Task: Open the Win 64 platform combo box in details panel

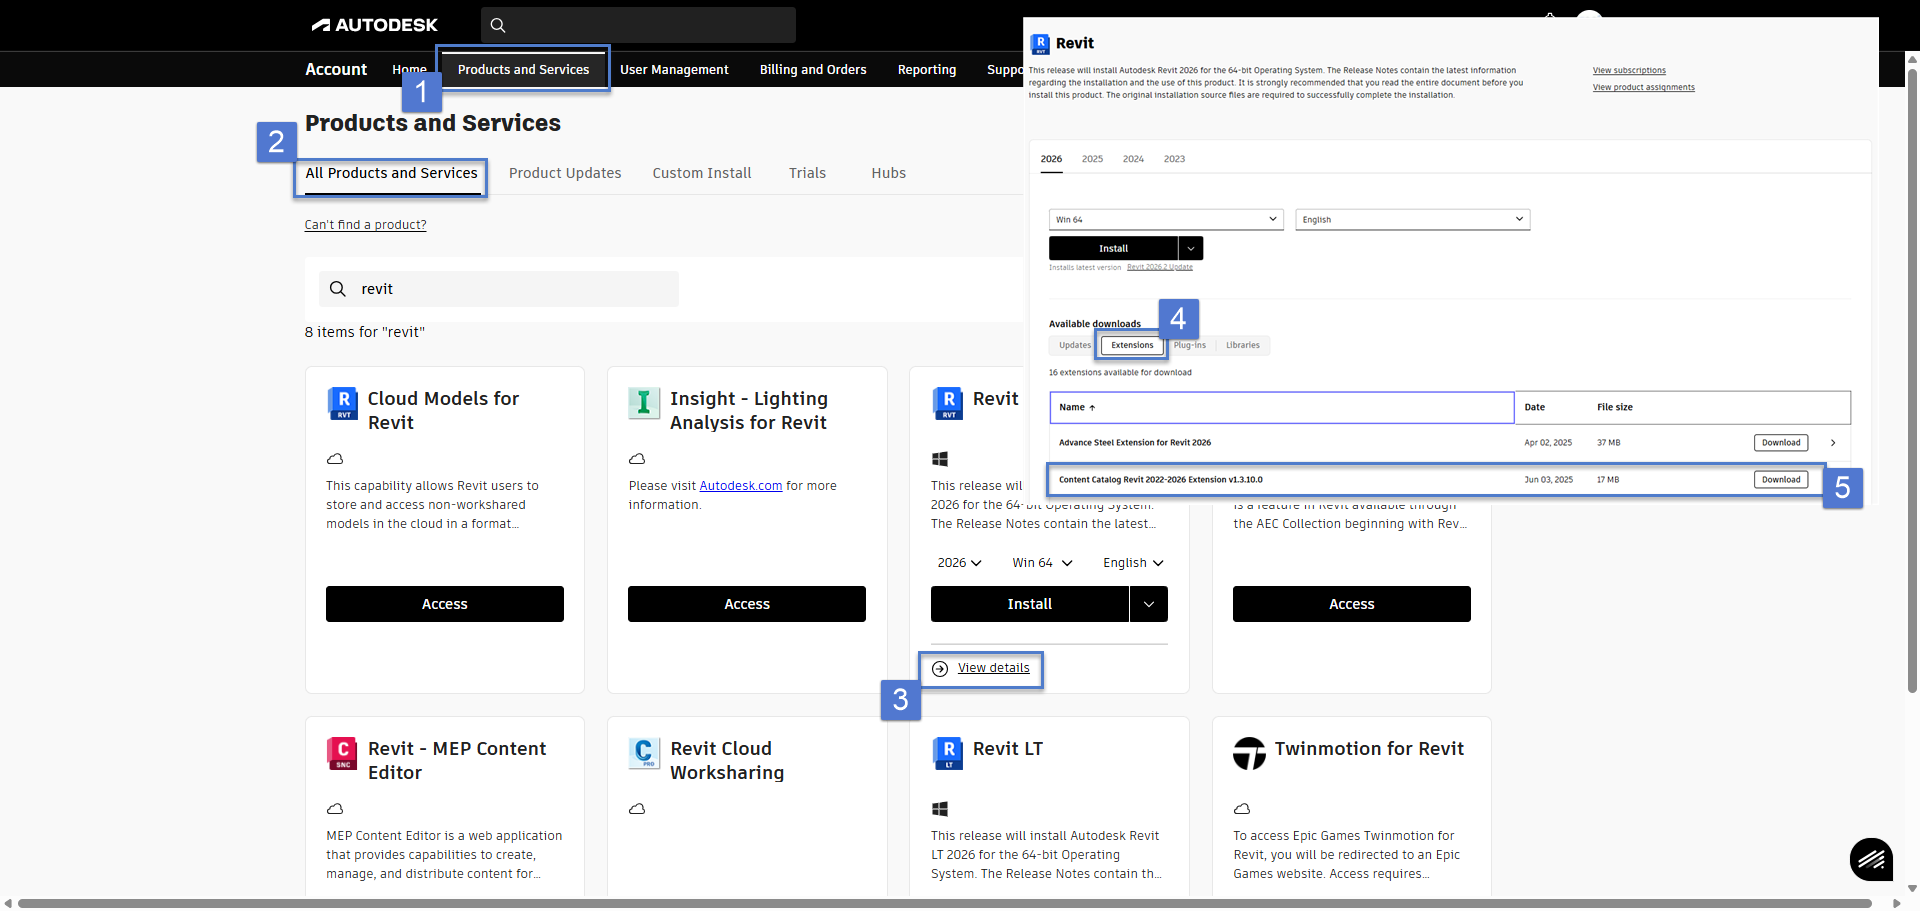Action: click(x=1166, y=220)
